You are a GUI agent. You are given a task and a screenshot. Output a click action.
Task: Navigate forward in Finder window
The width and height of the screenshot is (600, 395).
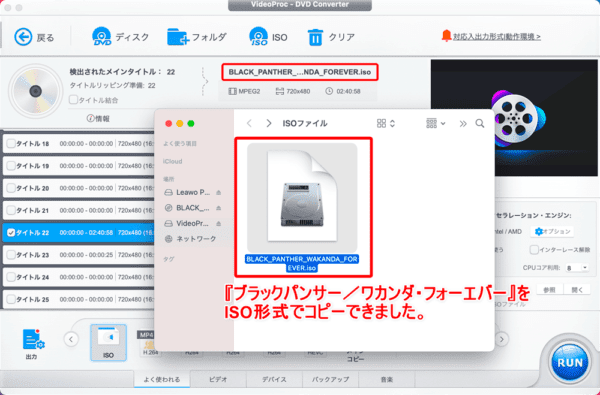[269, 123]
